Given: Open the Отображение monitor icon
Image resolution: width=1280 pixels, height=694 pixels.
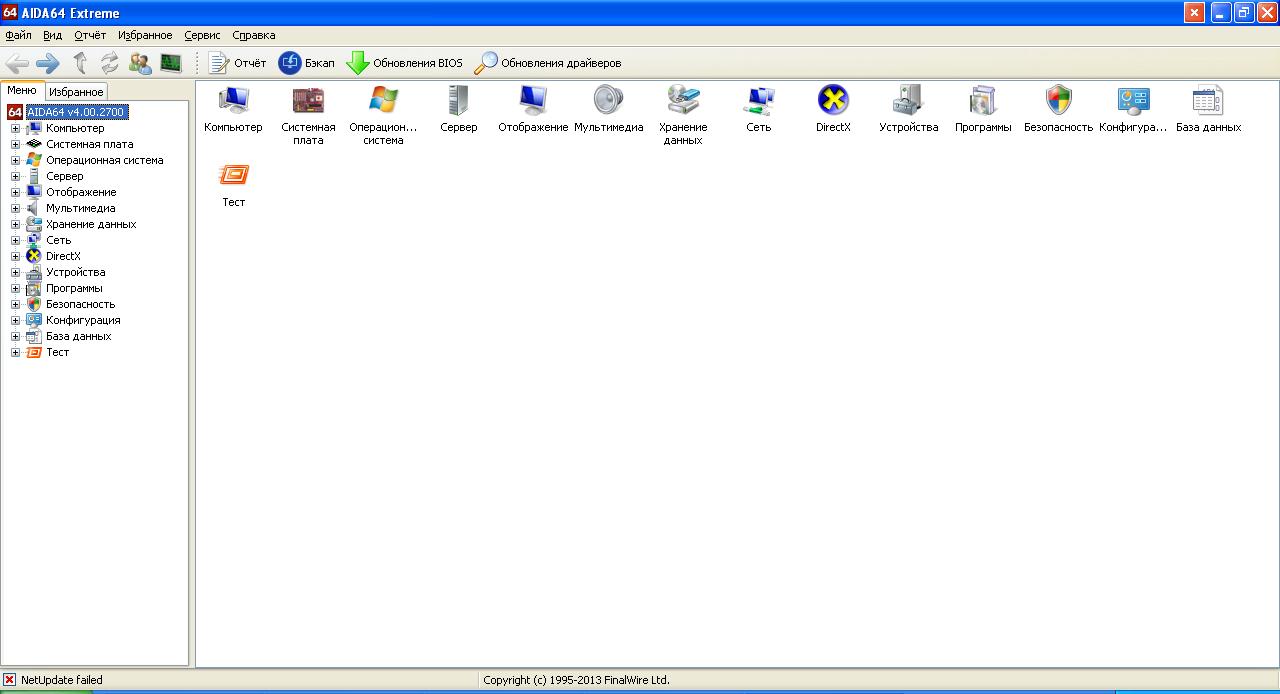Looking at the screenshot, I should coord(533,100).
